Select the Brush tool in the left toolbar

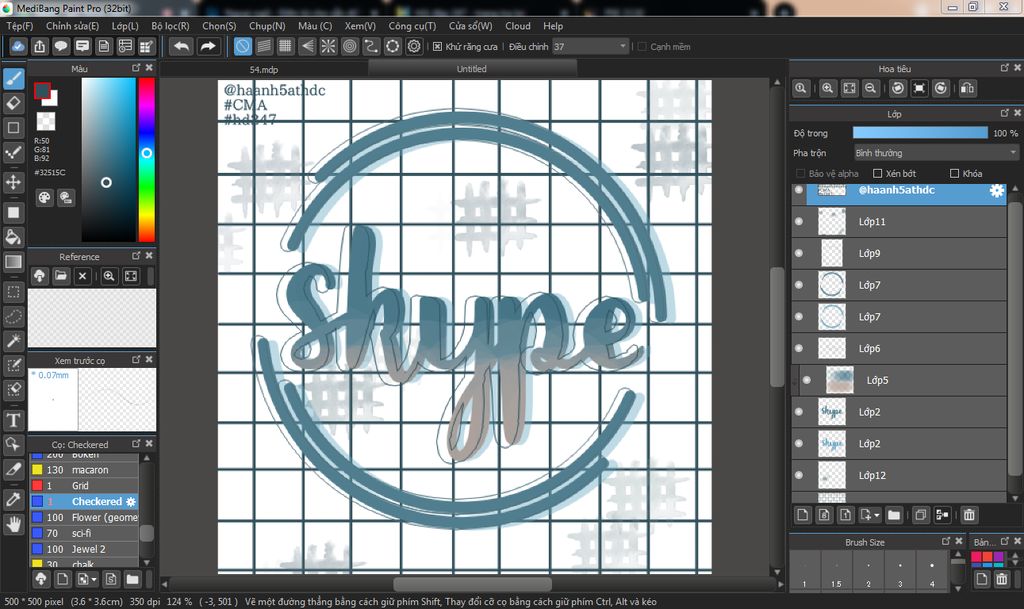[14, 79]
